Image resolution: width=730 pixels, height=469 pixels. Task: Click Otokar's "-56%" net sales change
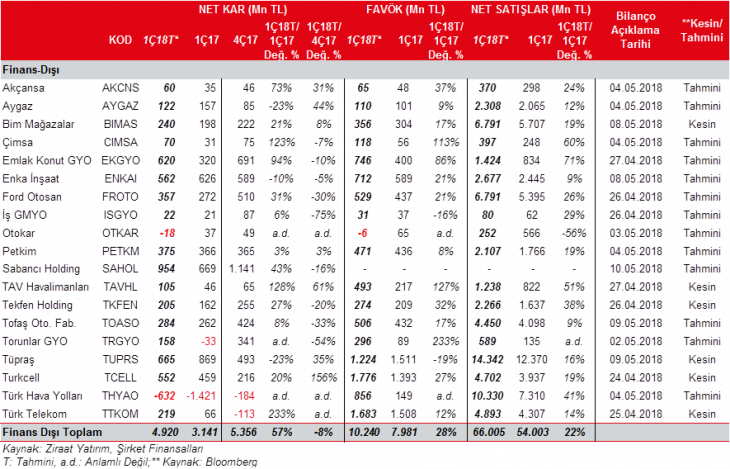574,233
